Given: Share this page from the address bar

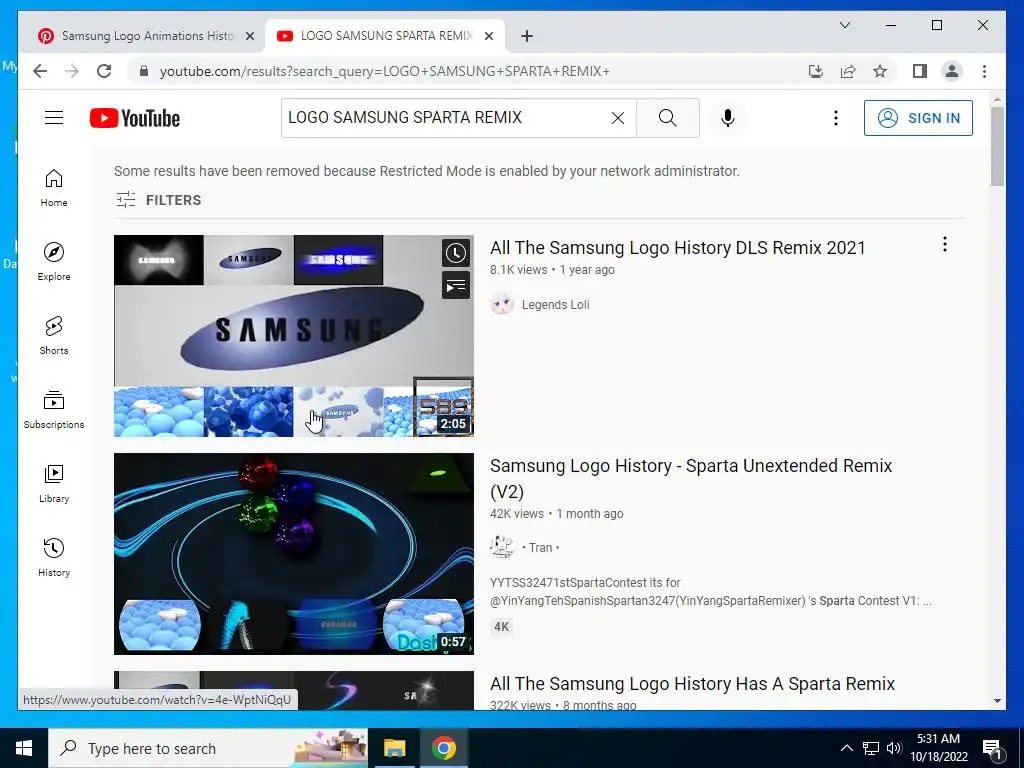Looking at the screenshot, I should click(x=848, y=71).
